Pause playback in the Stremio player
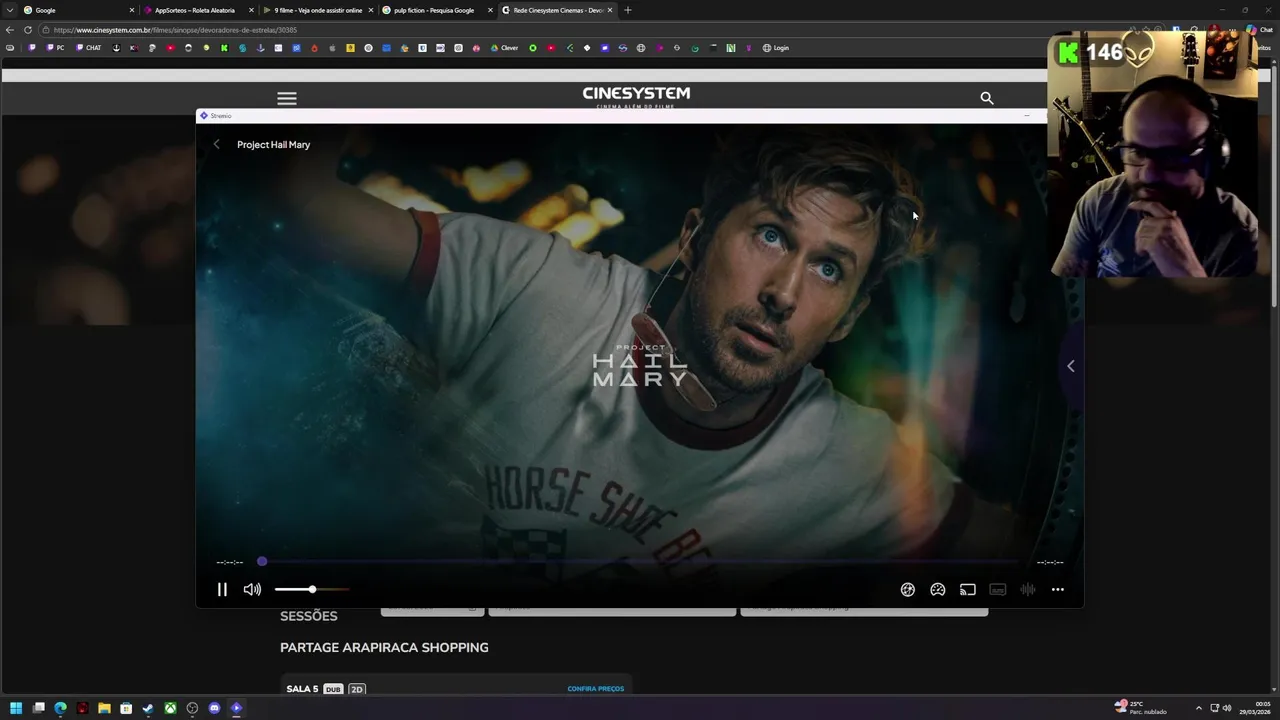The height and width of the screenshot is (720, 1280). click(x=222, y=590)
